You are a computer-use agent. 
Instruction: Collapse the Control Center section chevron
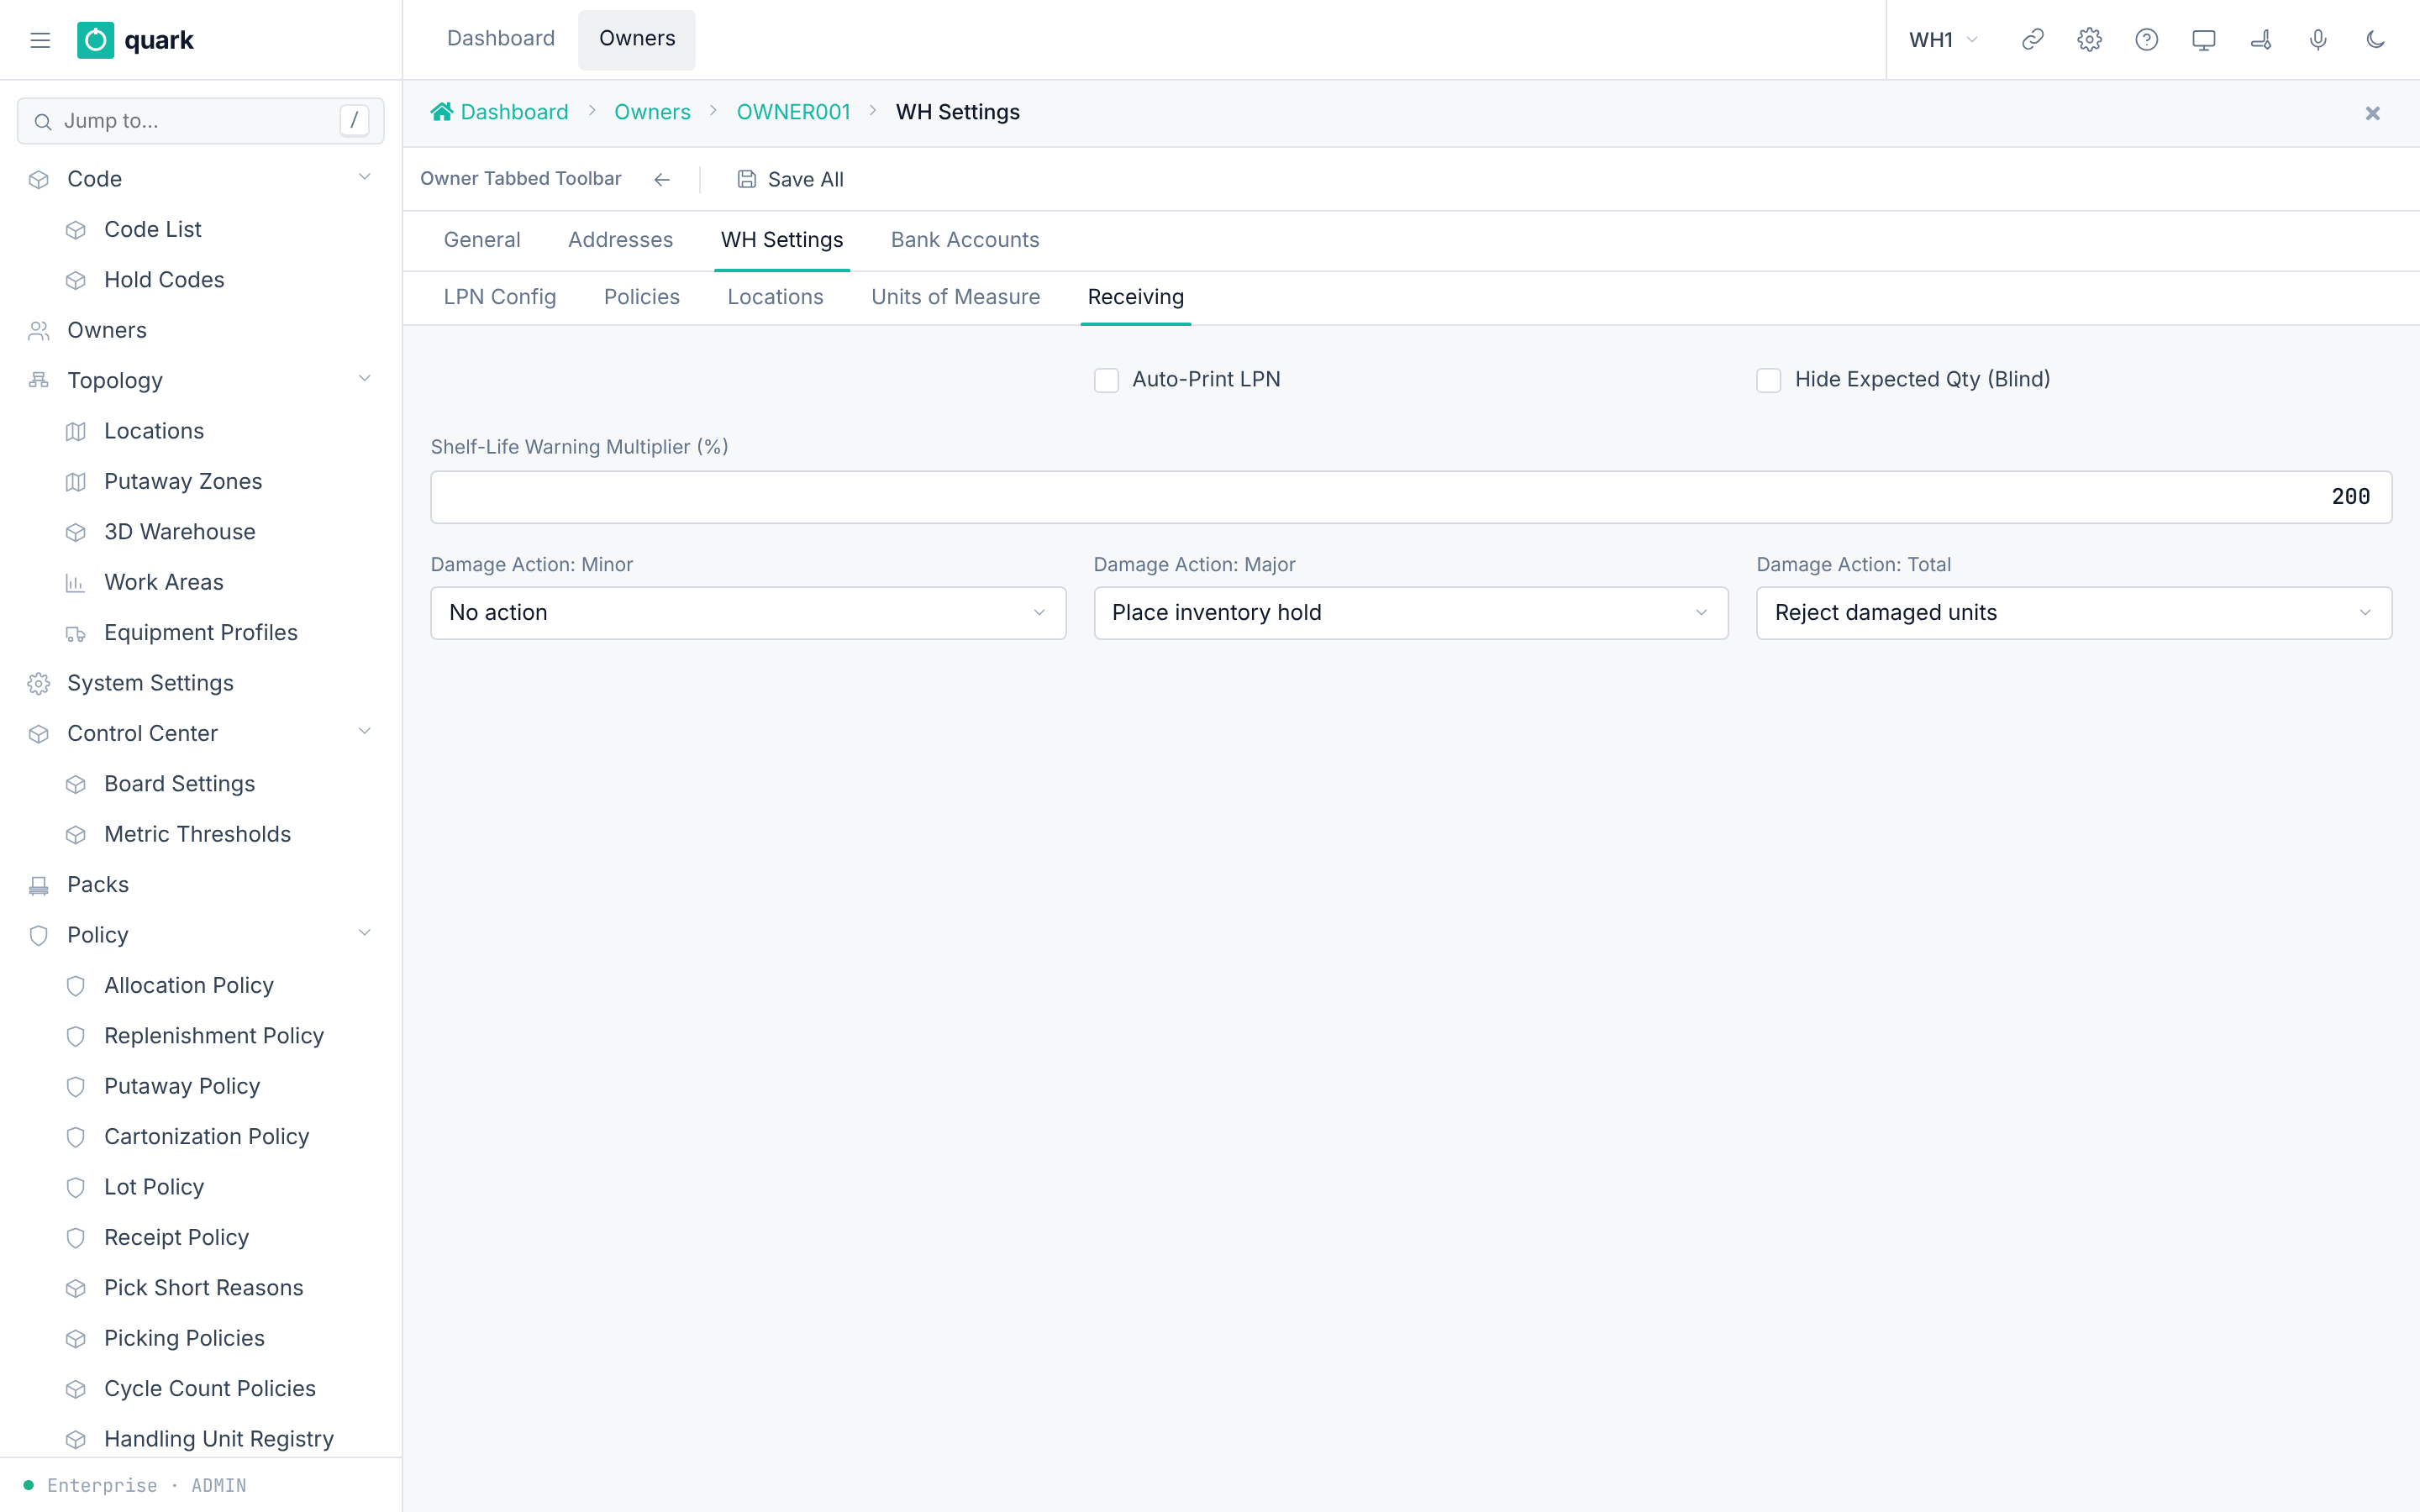[x=364, y=731]
